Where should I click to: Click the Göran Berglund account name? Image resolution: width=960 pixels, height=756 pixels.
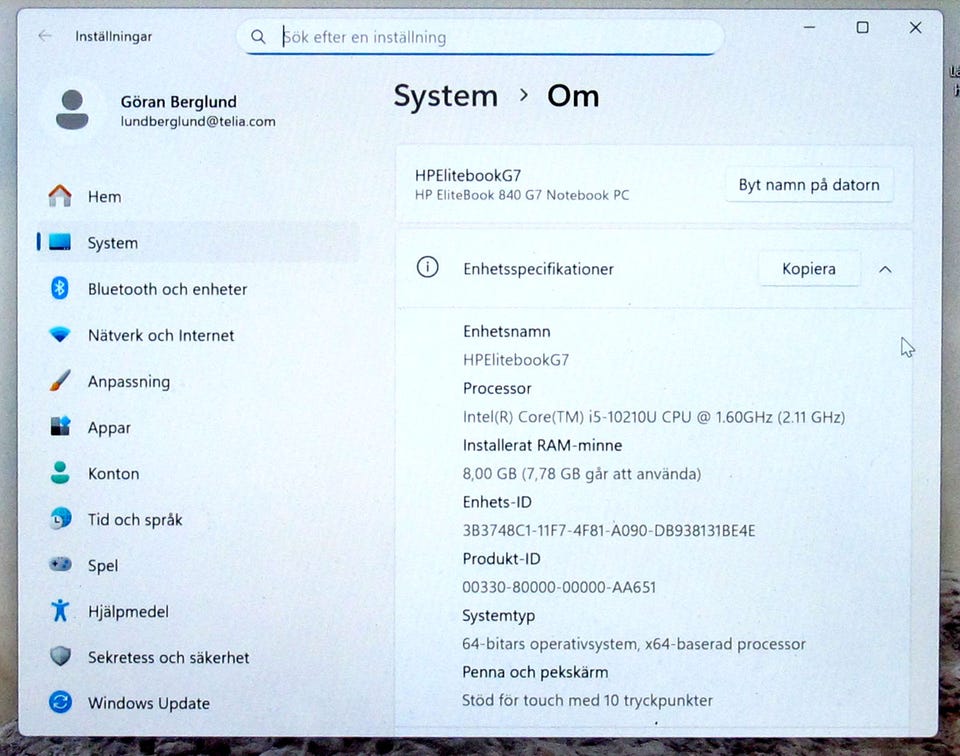point(178,102)
